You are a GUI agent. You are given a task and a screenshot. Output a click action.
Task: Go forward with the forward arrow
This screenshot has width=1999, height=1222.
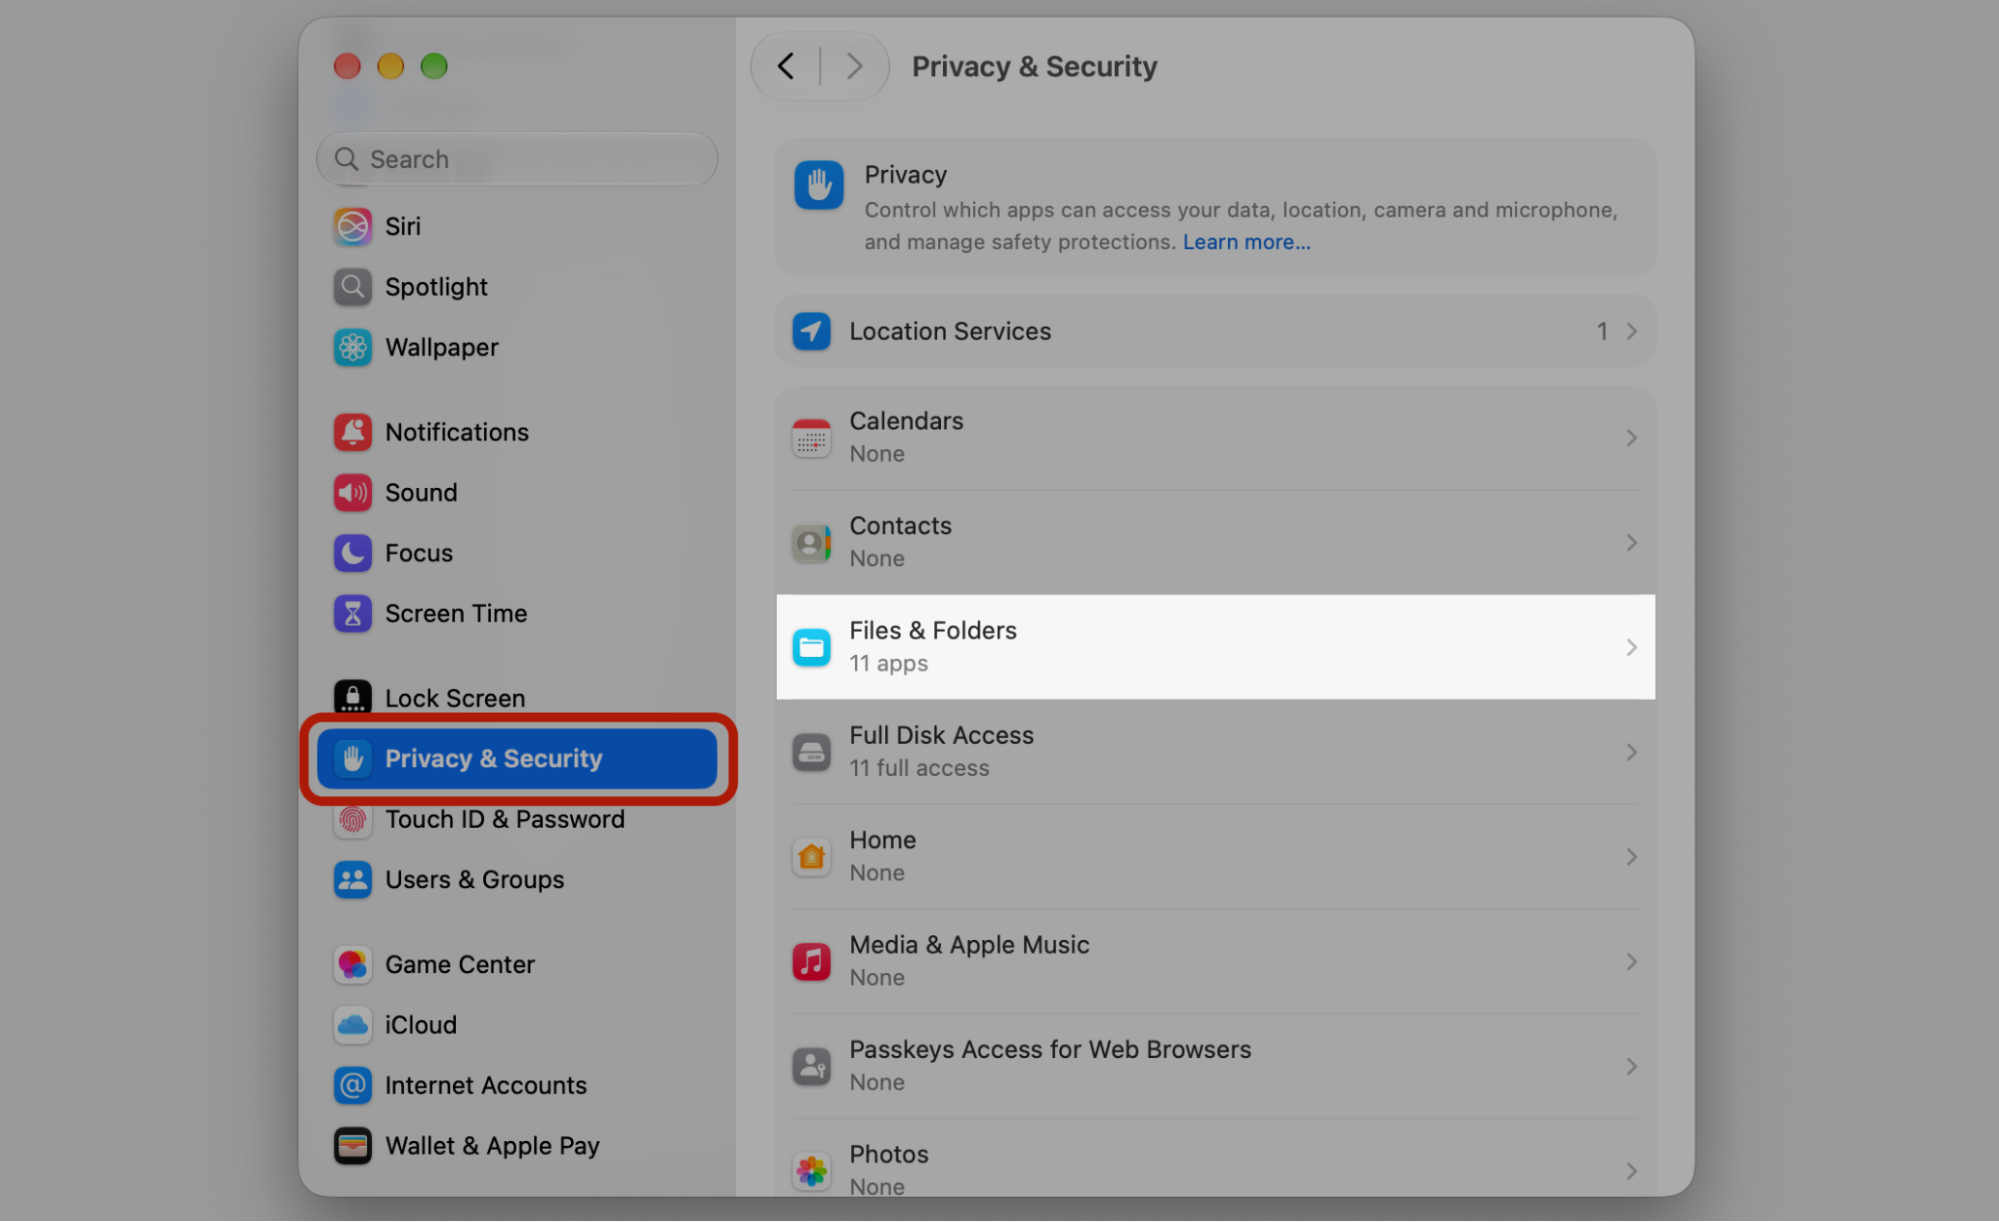(854, 67)
